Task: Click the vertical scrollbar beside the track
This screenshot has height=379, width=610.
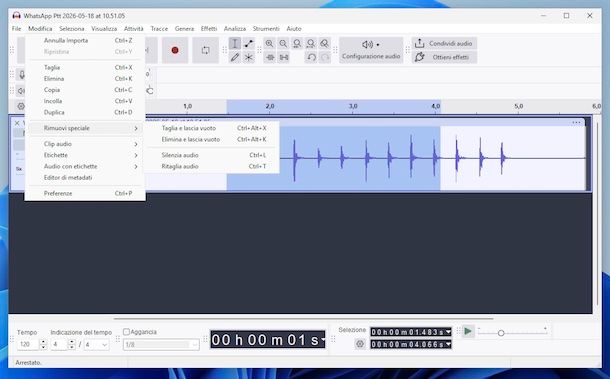Action: 598,214
